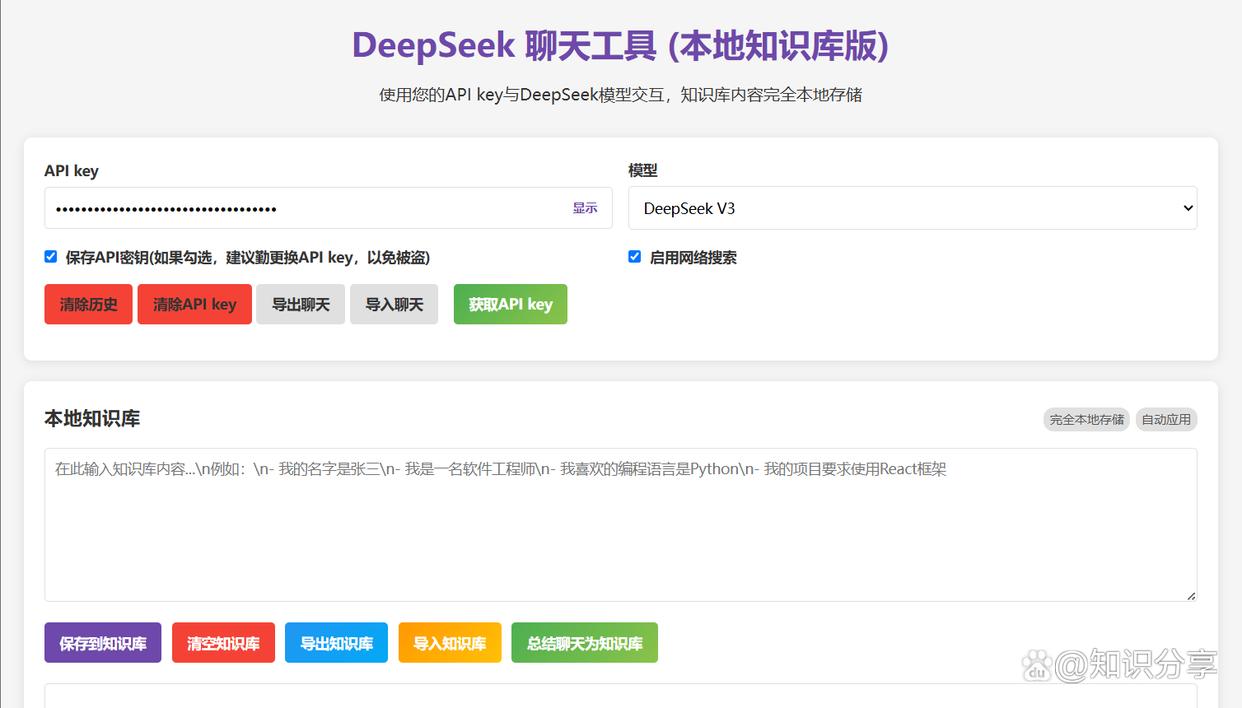Screen dimensions: 1242x708
Task: Click the API key field label
Action: 71,171
